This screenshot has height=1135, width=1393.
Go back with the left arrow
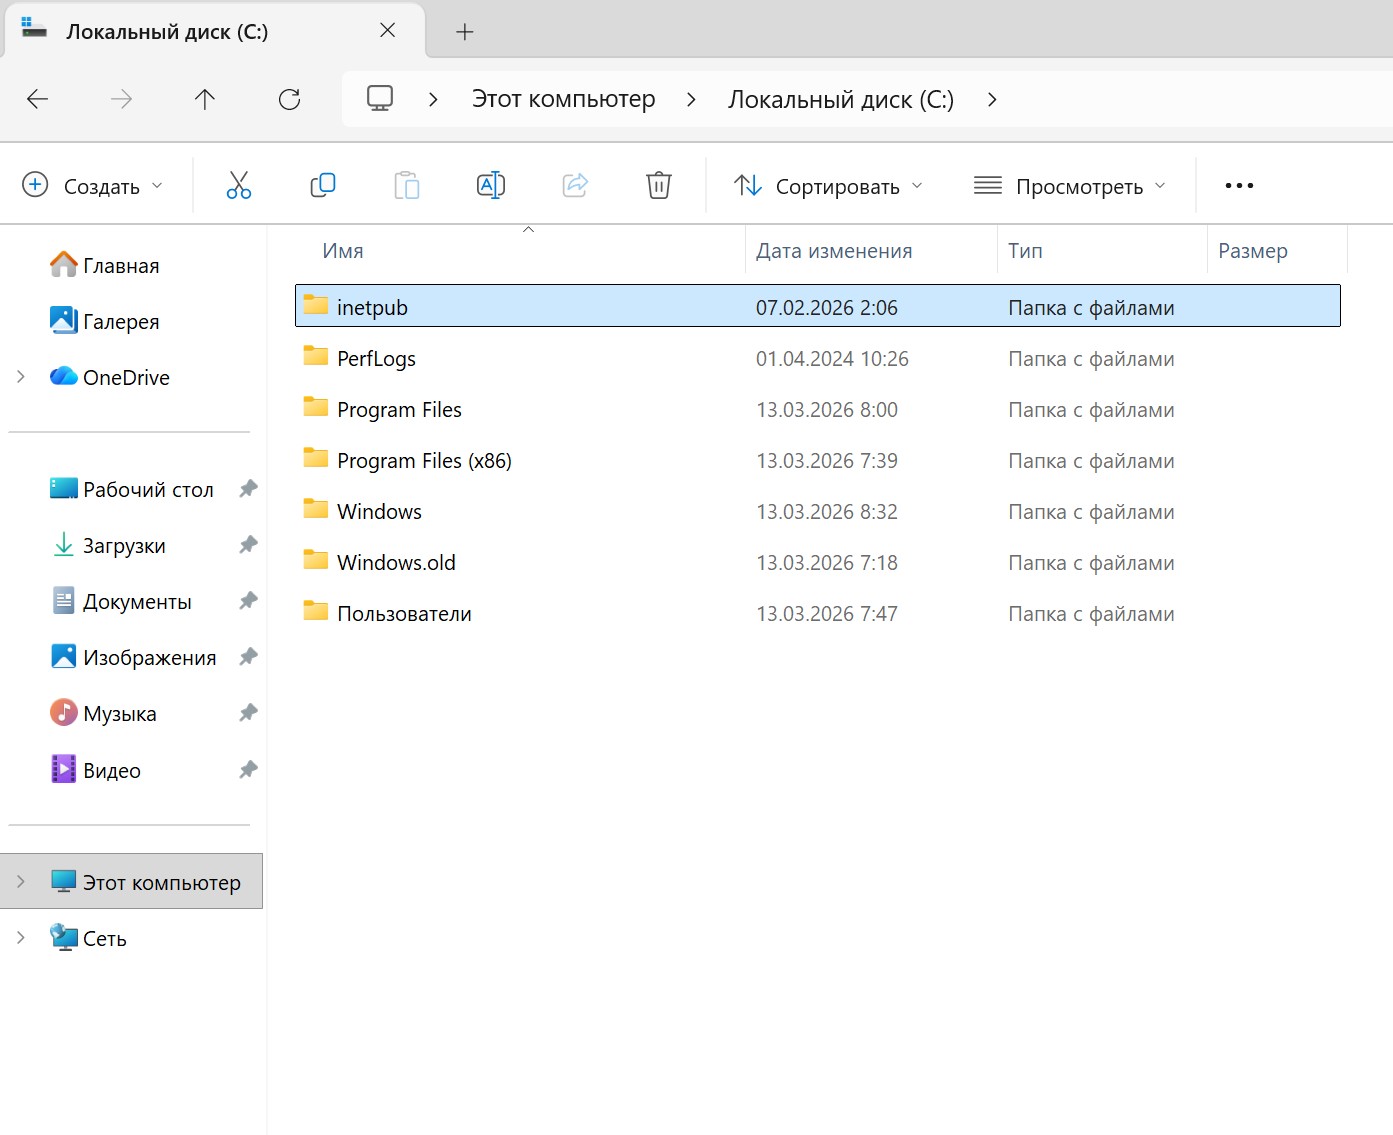38,99
